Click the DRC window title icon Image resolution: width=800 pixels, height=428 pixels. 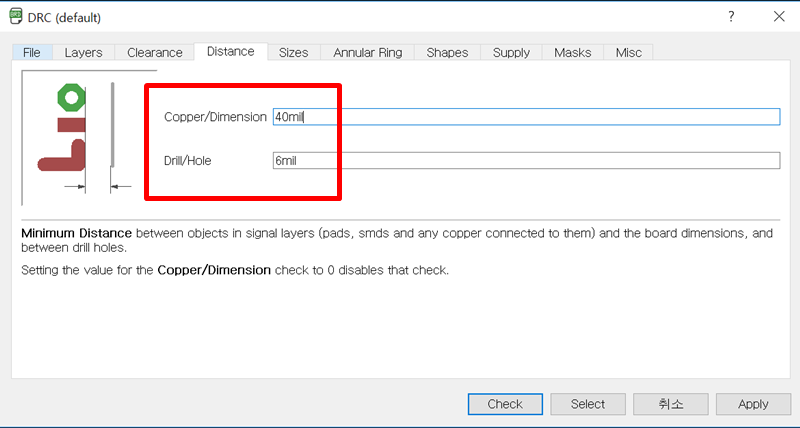16,17
